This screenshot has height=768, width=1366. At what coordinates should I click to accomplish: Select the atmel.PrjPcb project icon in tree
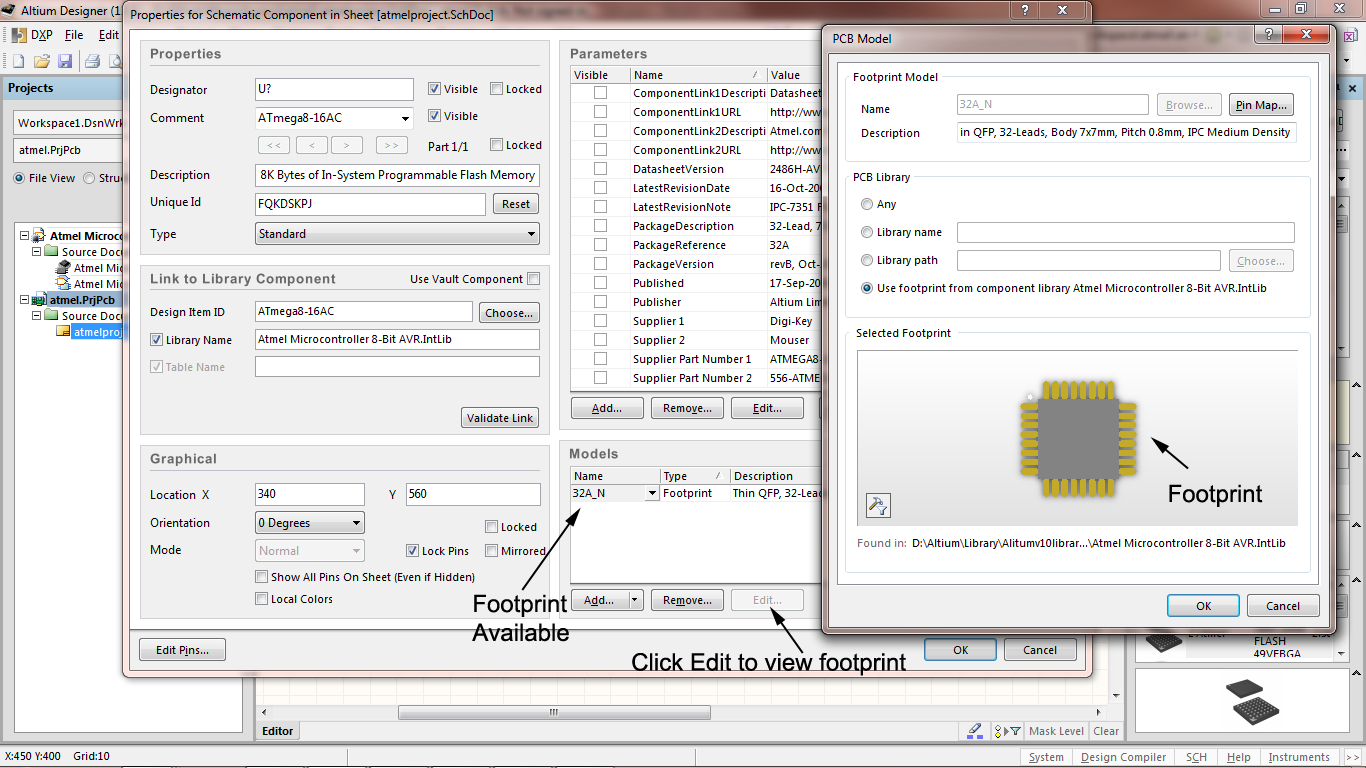coord(40,300)
